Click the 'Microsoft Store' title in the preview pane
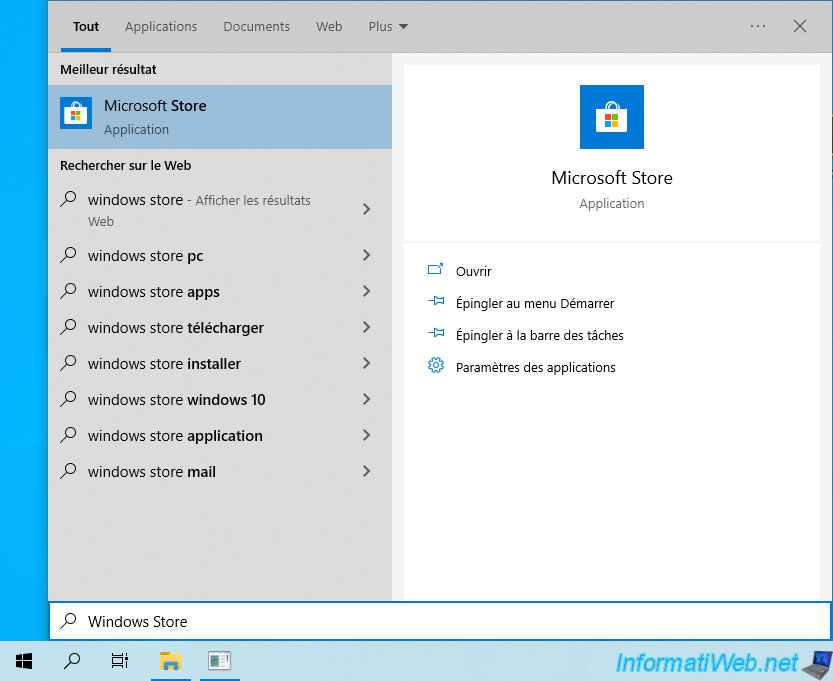This screenshot has height=681, width=833. click(x=611, y=177)
